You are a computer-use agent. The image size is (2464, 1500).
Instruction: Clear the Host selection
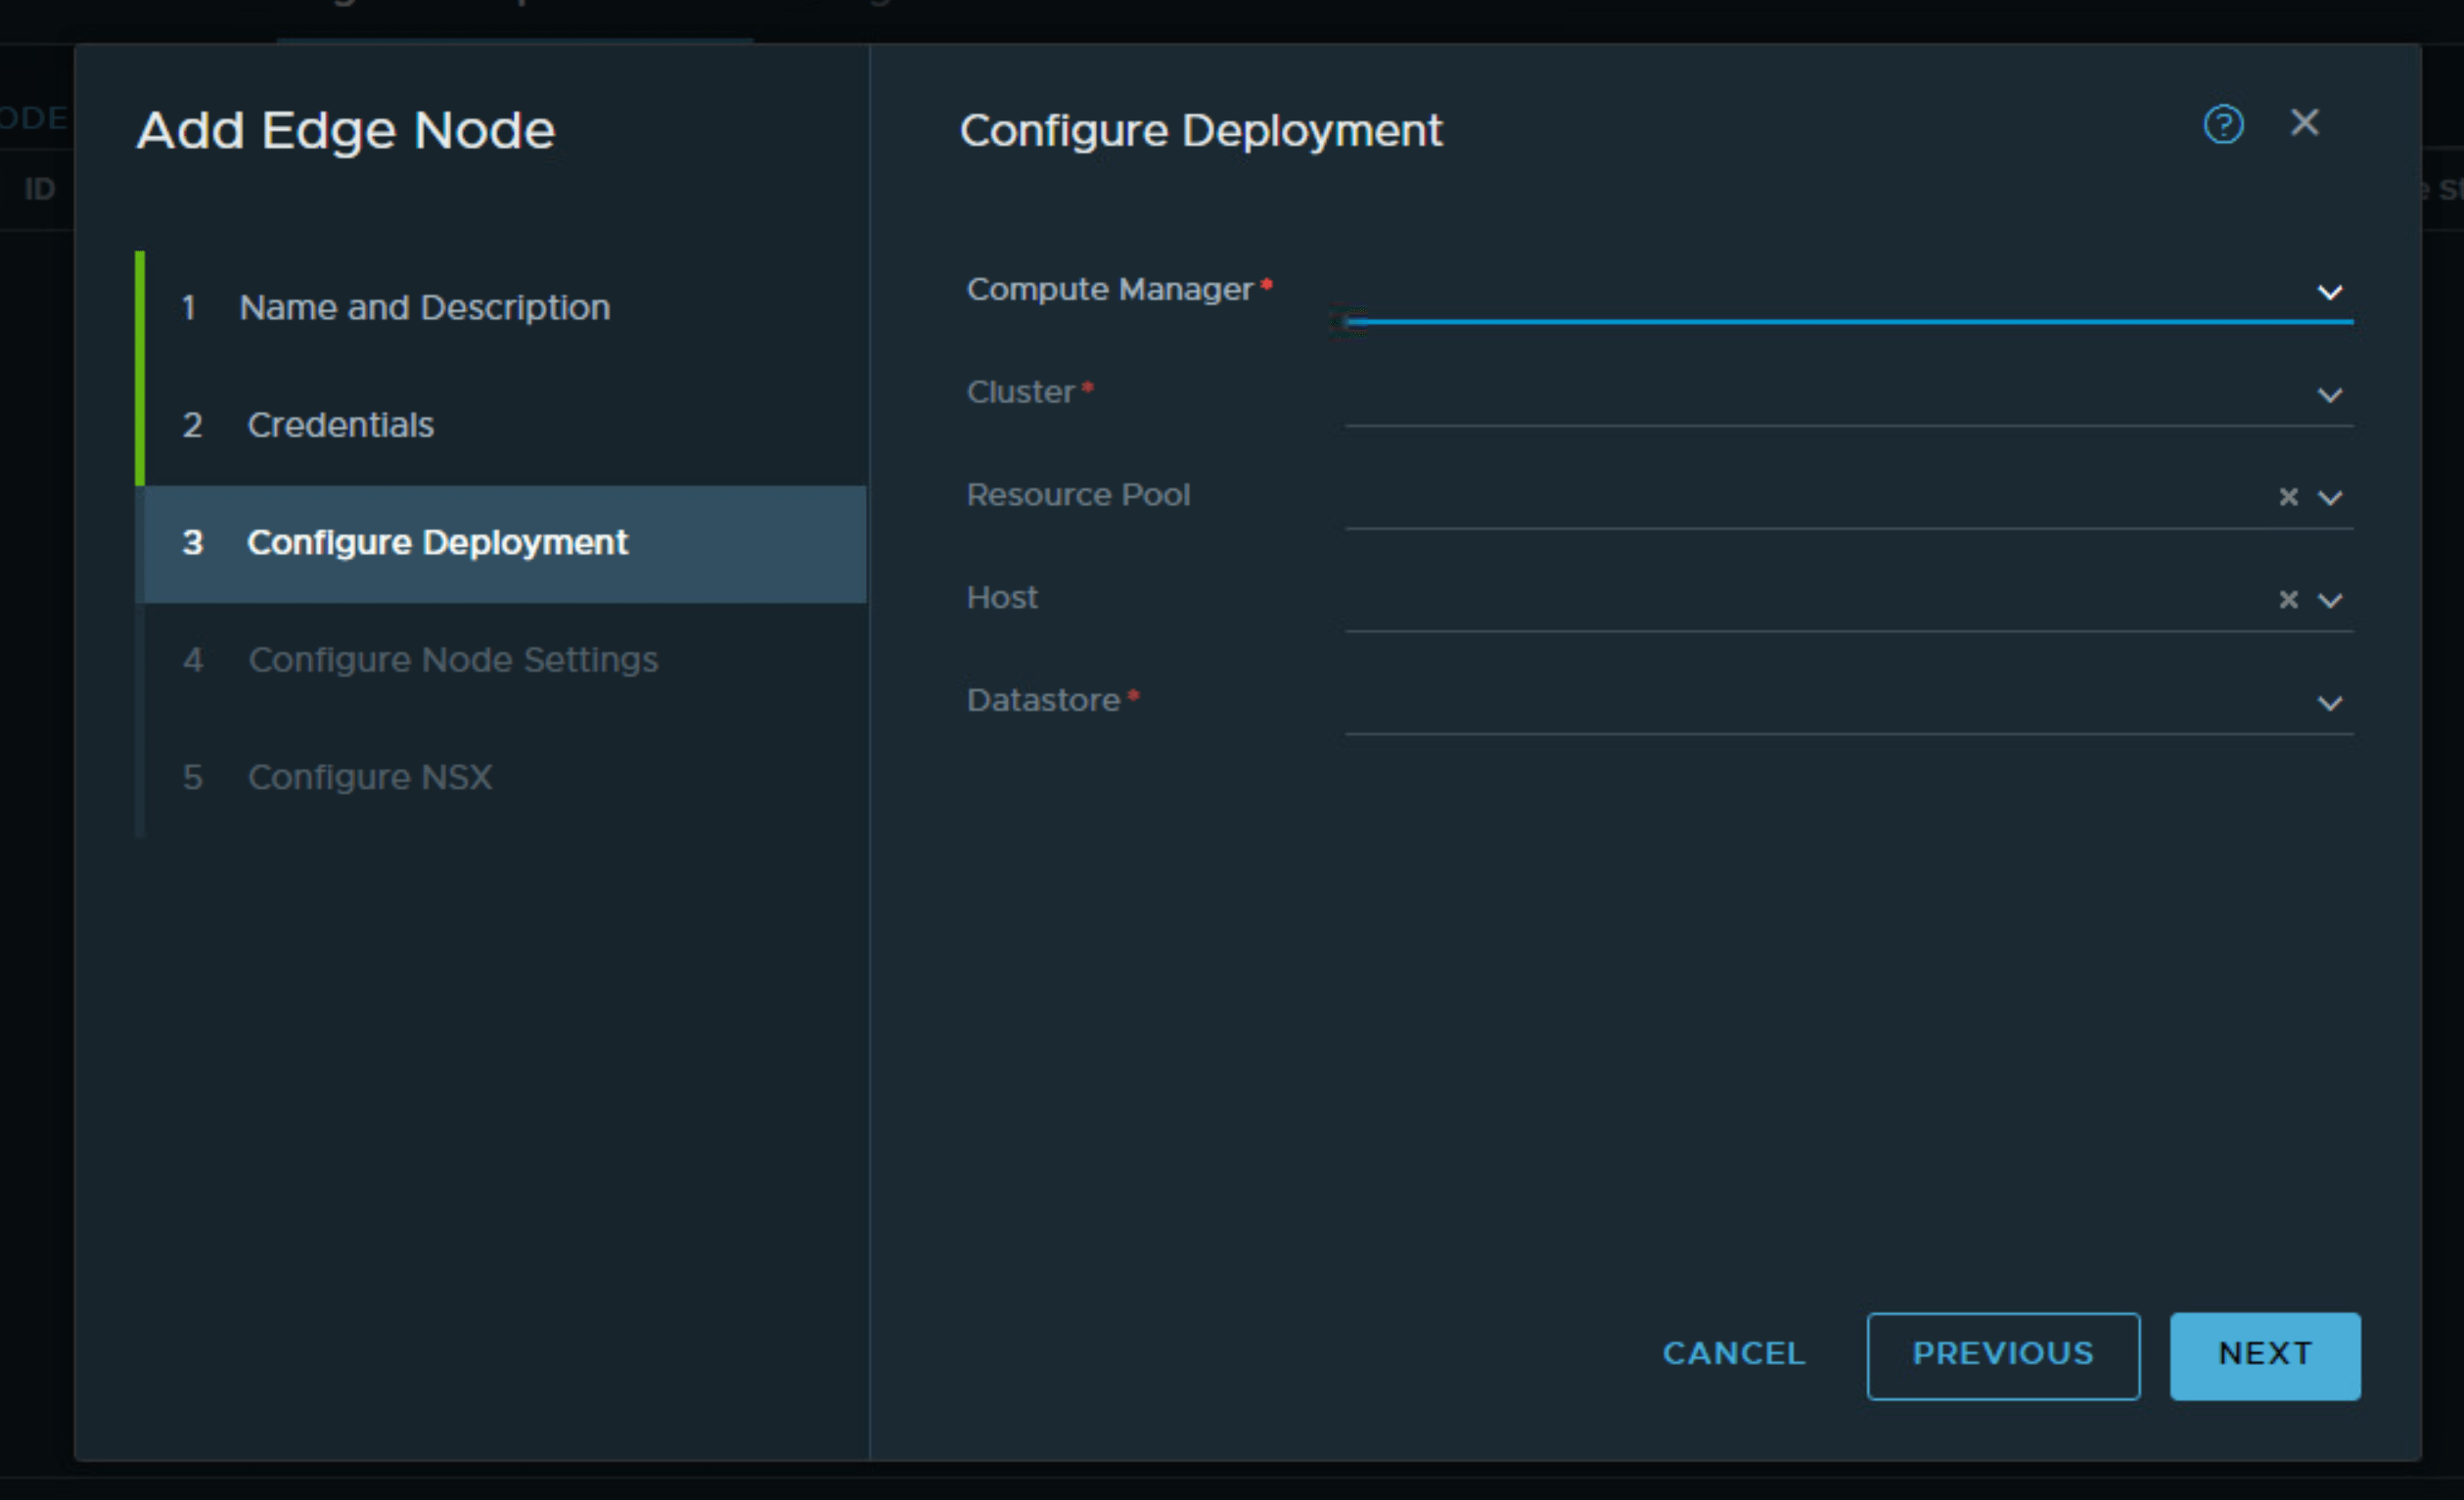2287,600
